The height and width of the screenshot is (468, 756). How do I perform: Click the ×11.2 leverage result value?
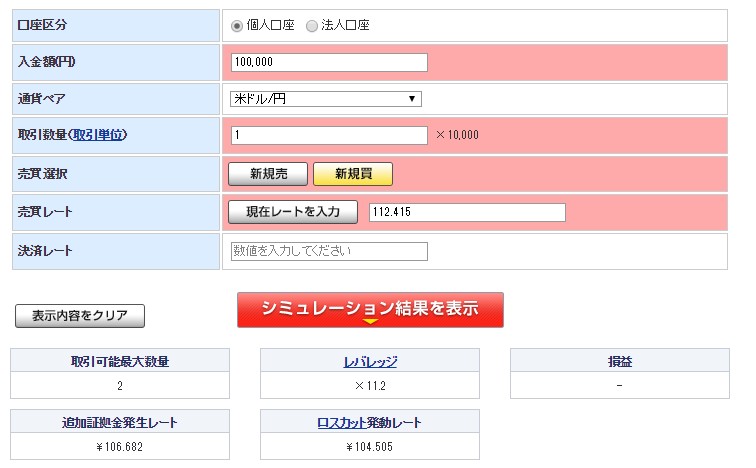pos(370,385)
